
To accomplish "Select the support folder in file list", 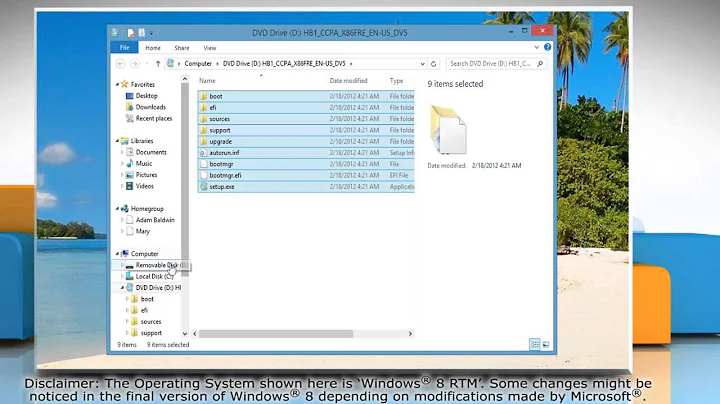I will coord(219,130).
